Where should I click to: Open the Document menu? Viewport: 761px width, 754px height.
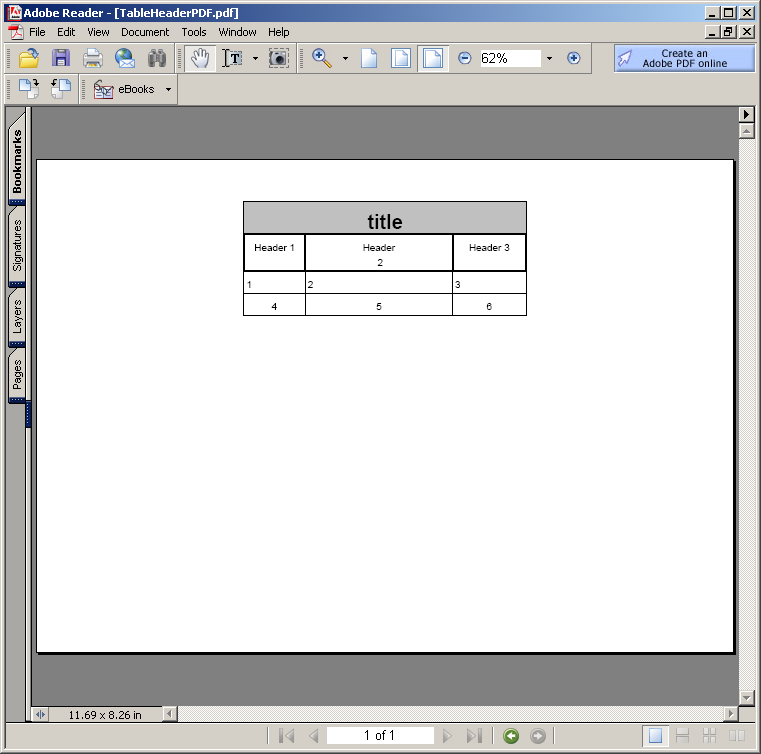145,32
